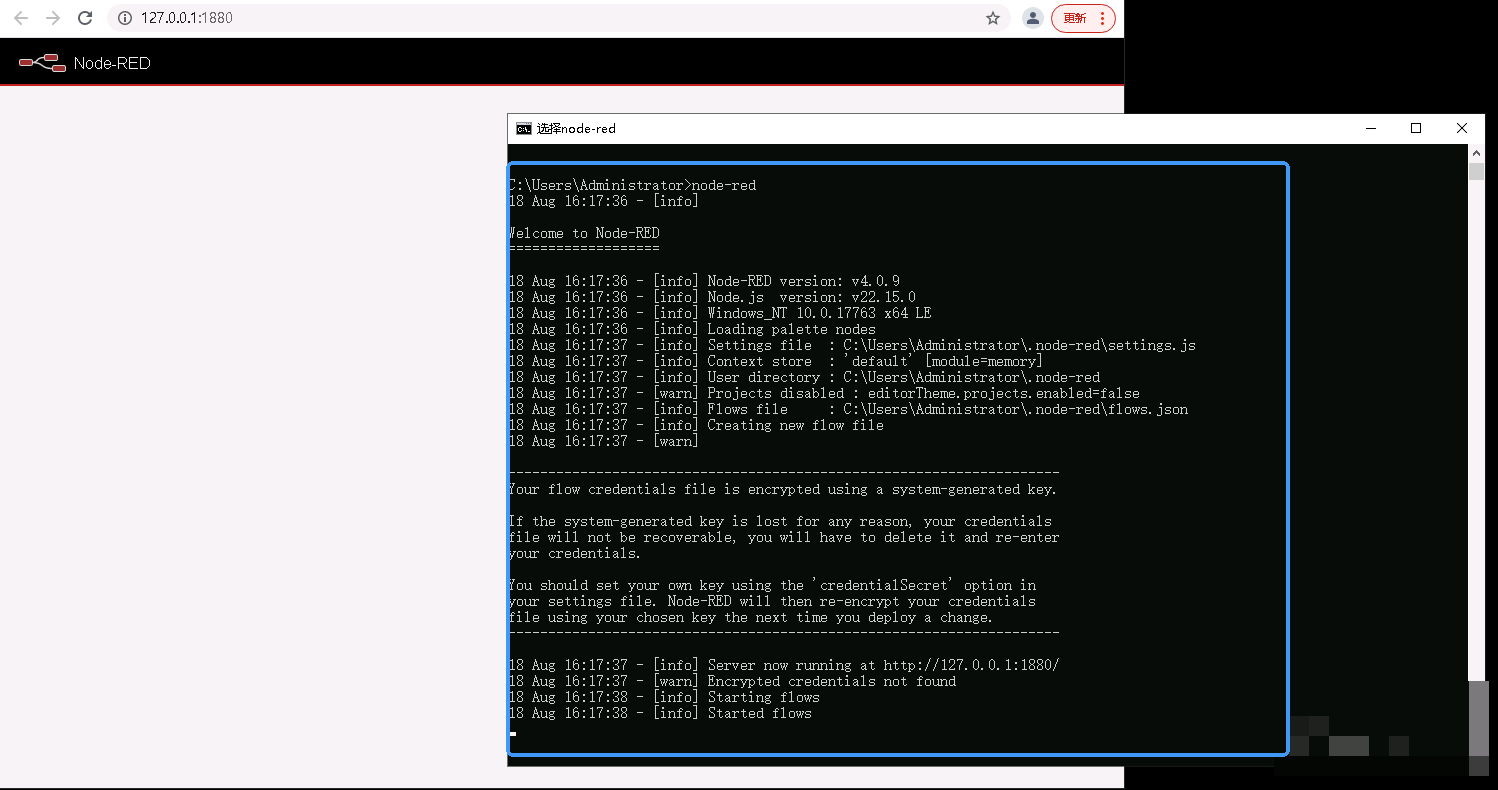Click the 'Node.js version: v22.15.0' line
The image size is (1498, 790).
point(712,297)
